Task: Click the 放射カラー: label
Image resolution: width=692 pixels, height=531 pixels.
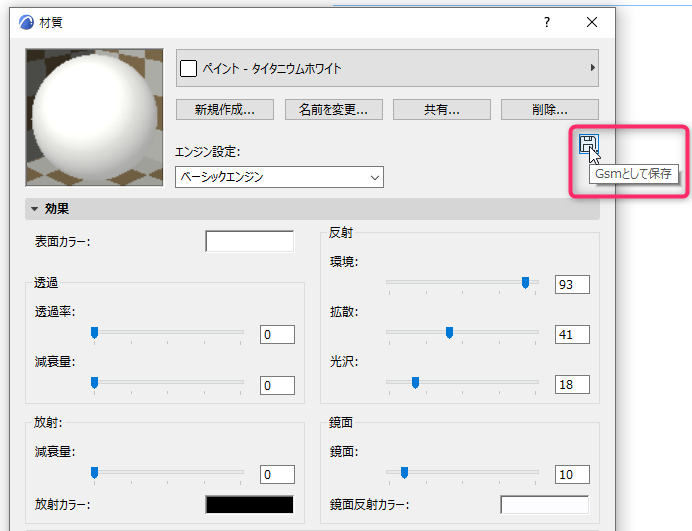Action: pyautogui.click(x=63, y=504)
